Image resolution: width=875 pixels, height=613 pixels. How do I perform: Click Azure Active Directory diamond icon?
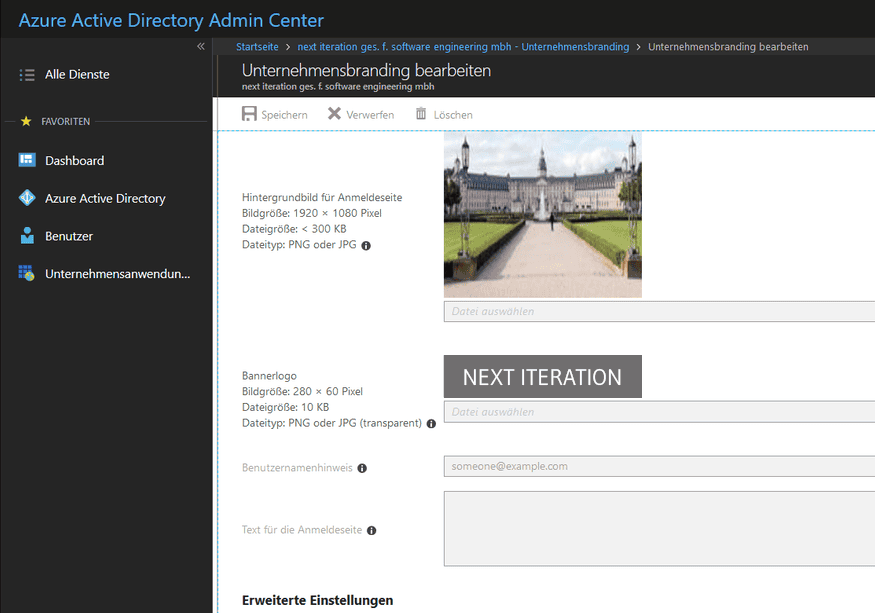(x=27, y=198)
